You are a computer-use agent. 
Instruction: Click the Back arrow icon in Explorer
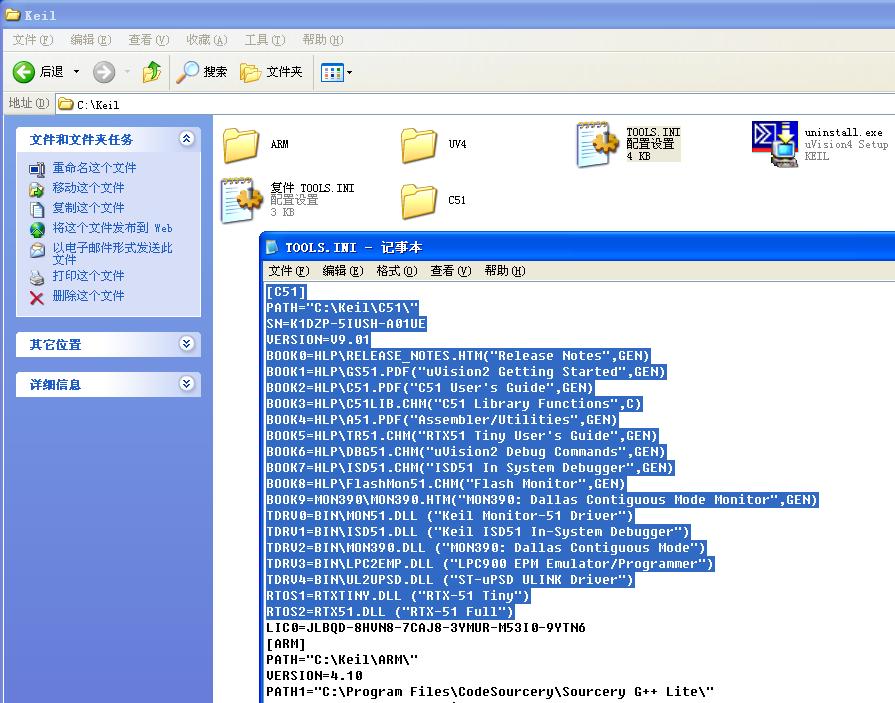pyautogui.click(x=24, y=72)
